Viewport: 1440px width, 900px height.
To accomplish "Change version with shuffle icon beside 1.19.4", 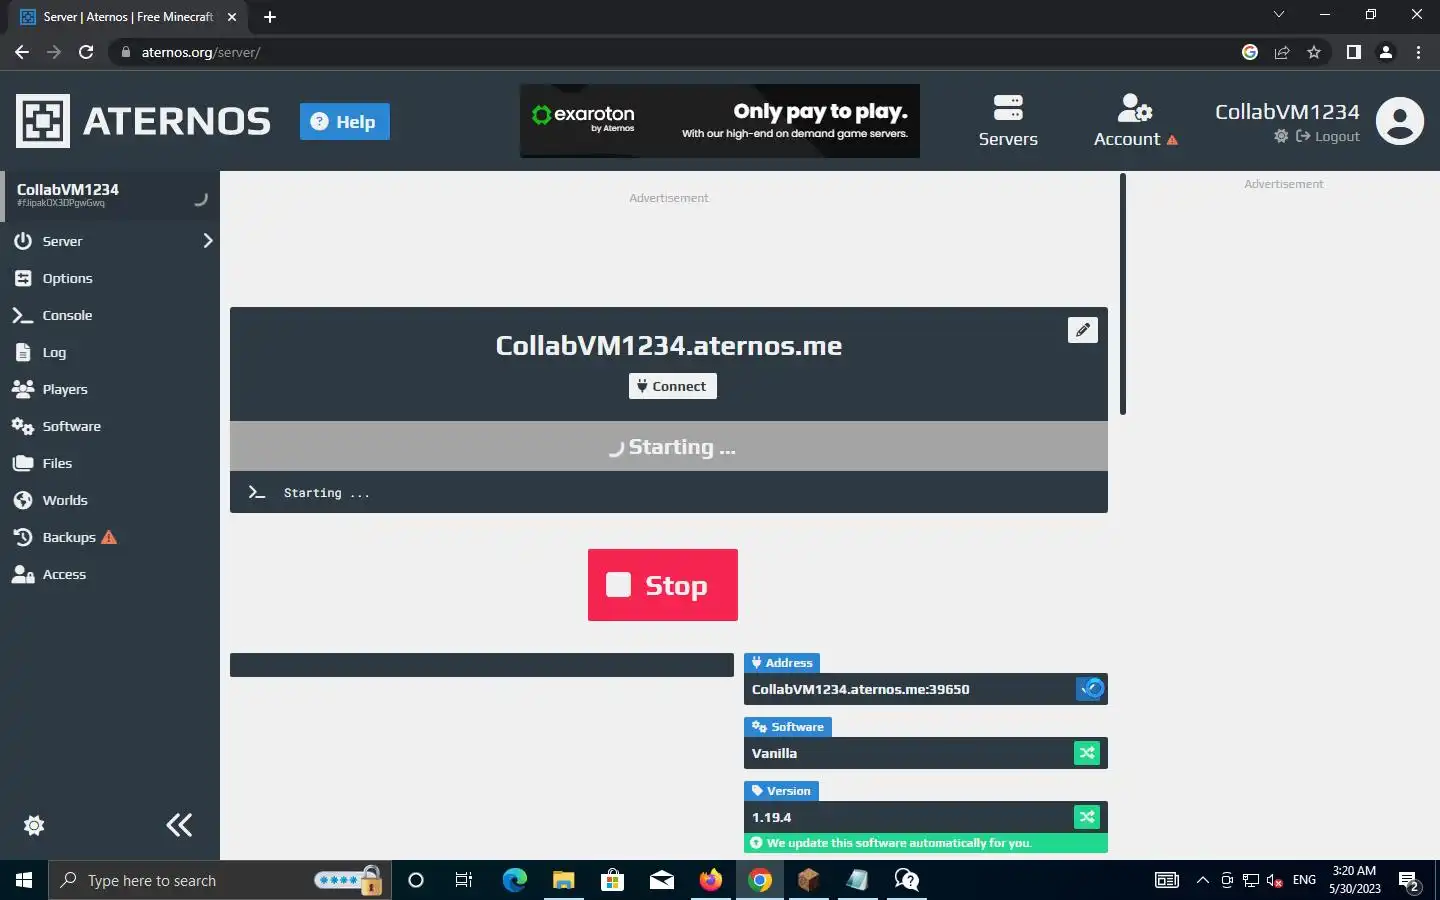I will tap(1087, 817).
